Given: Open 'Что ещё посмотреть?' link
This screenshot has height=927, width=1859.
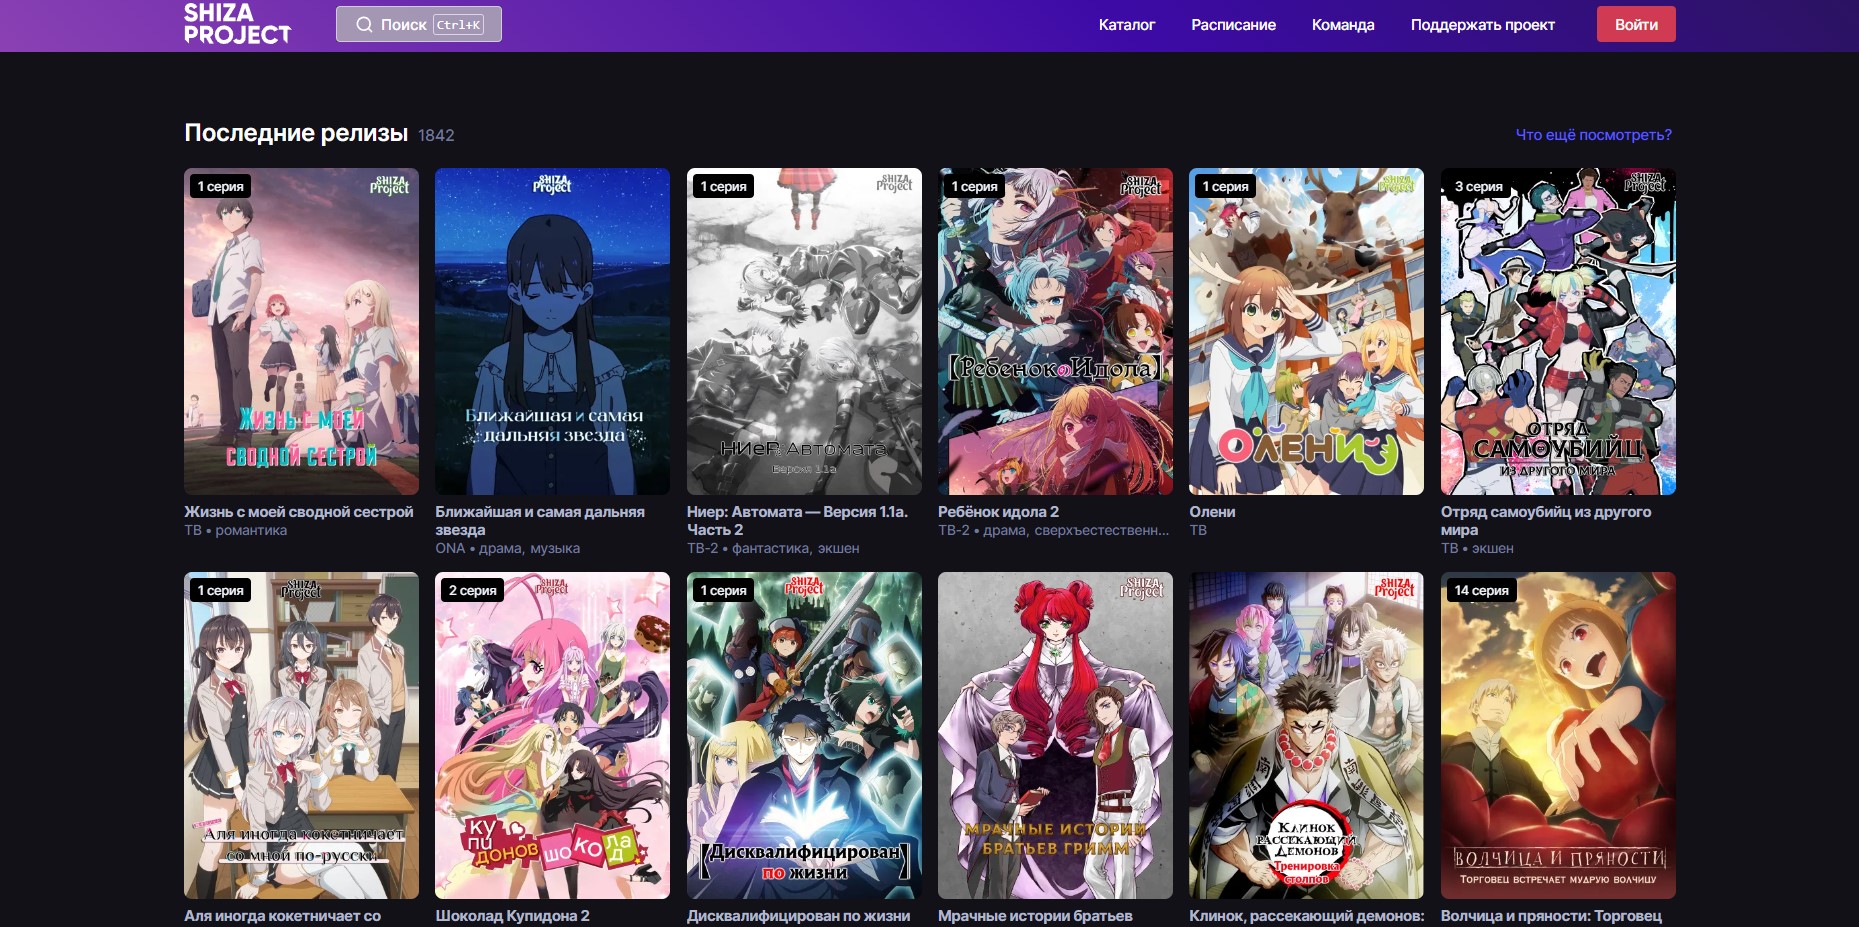Looking at the screenshot, I should pyautogui.click(x=1593, y=134).
